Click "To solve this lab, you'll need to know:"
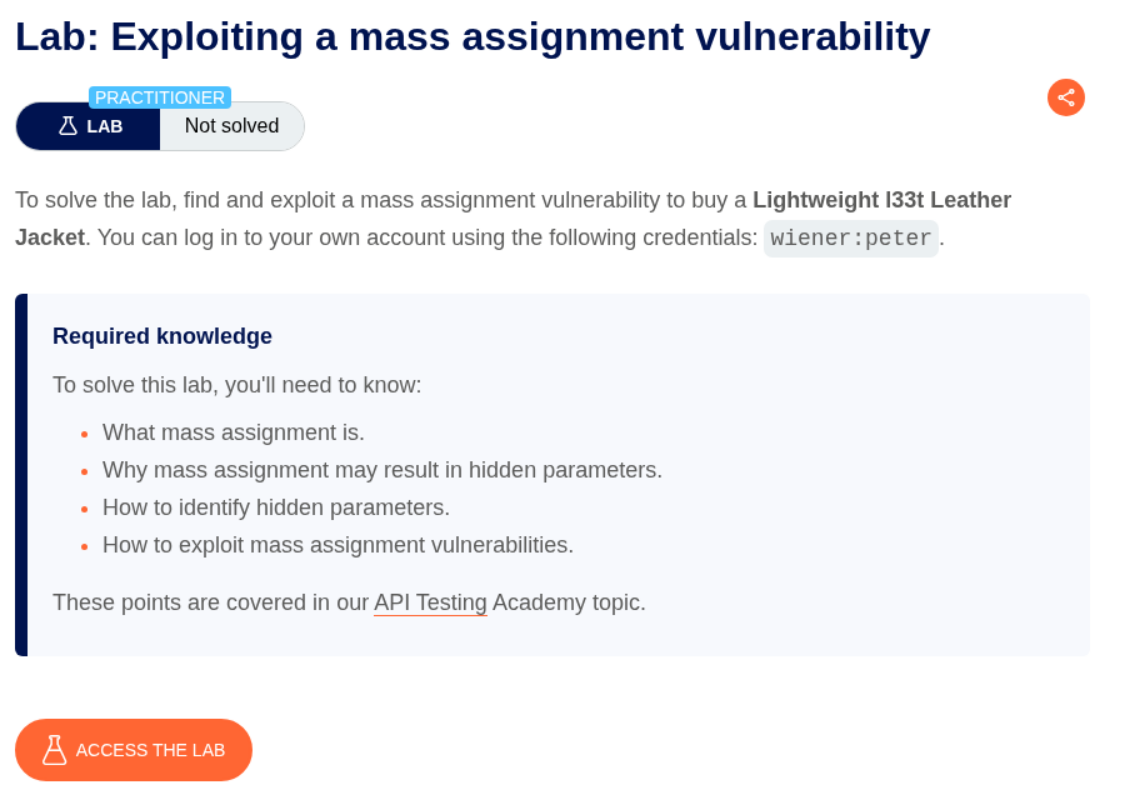1125x795 pixels. click(x=237, y=385)
